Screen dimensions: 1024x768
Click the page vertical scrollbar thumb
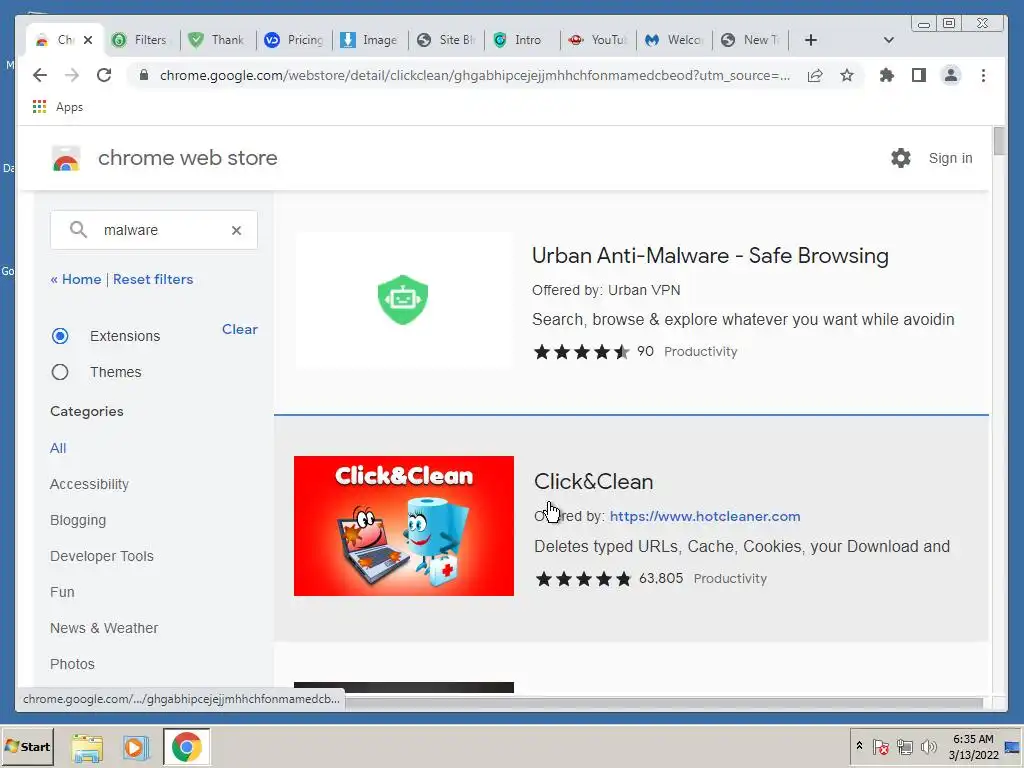(x=999, y=142)
